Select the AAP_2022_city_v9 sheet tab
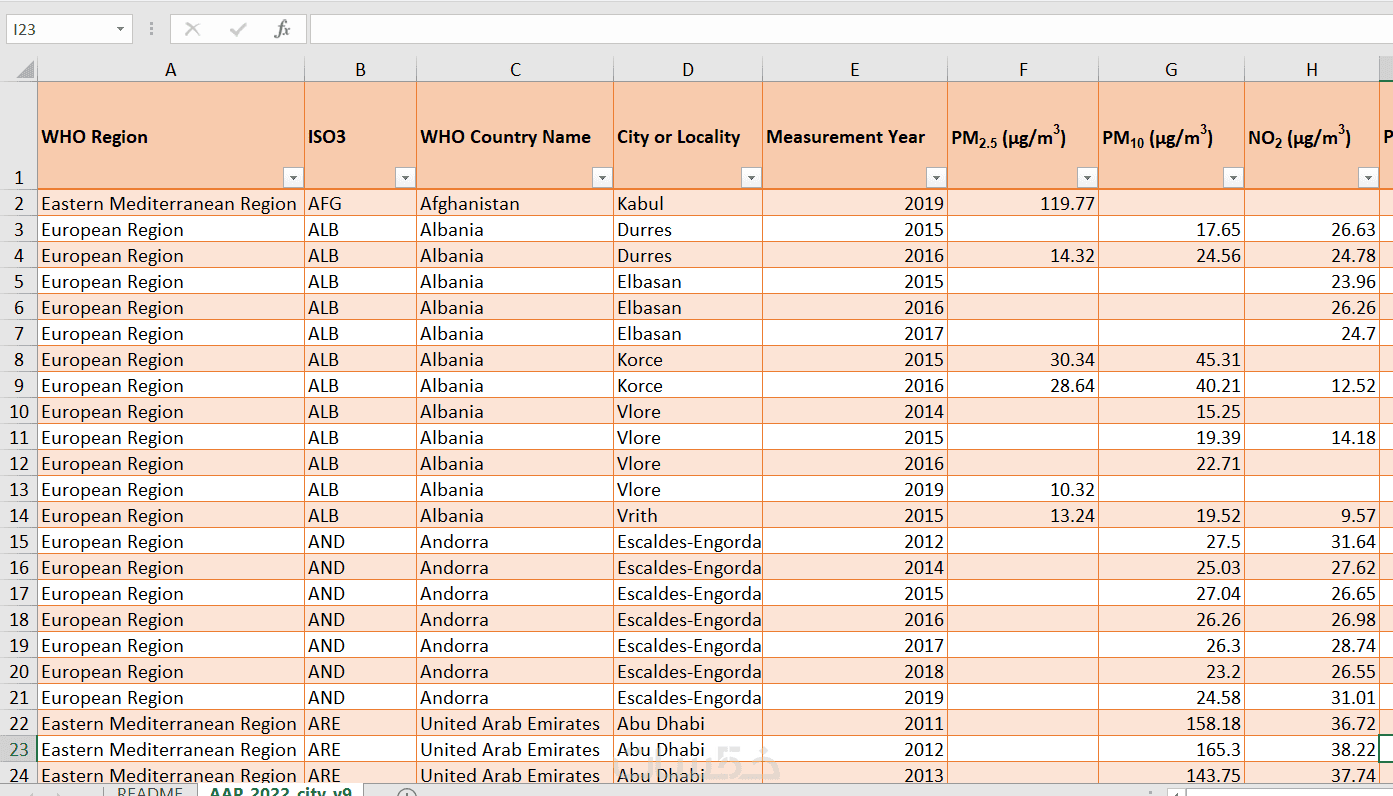This screenshot has height=796, width=1393. [281, 791]
